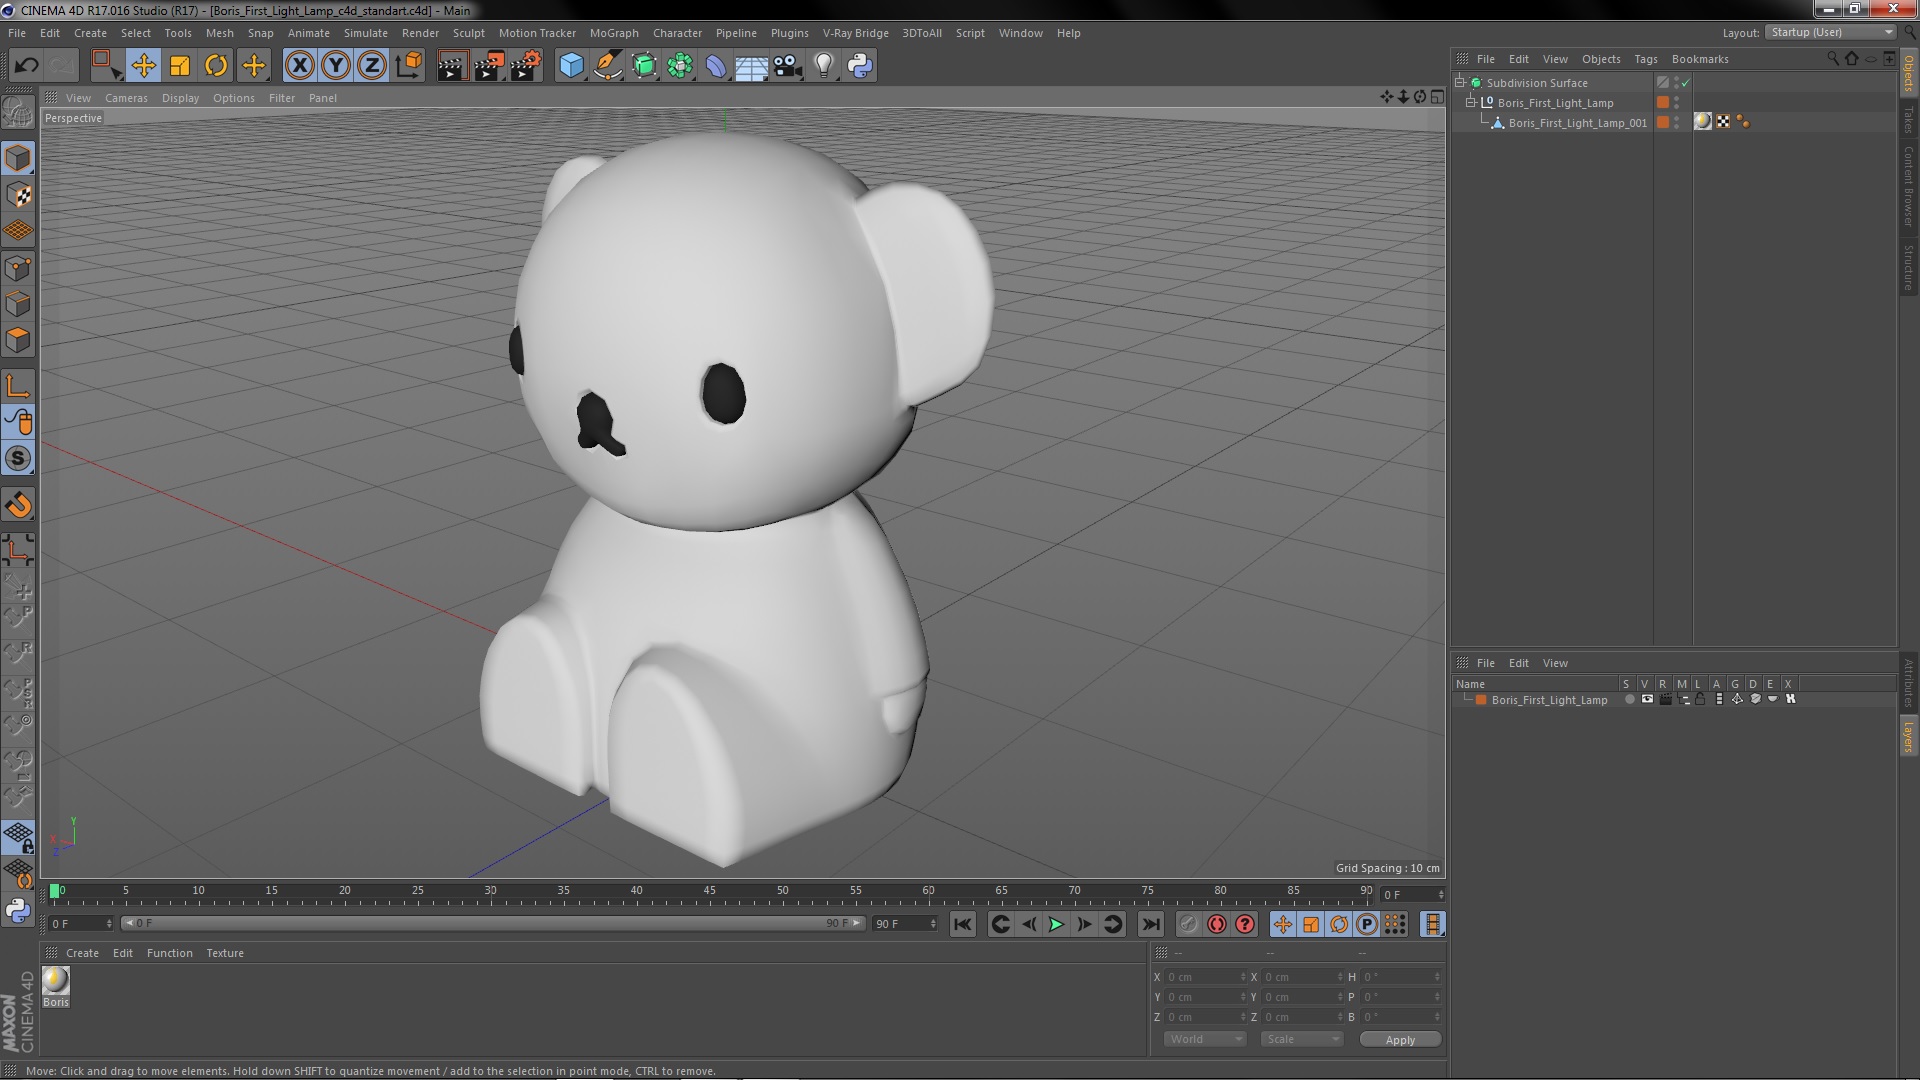
Task: Toggle Y axis lock
Action: pos(336,66)
